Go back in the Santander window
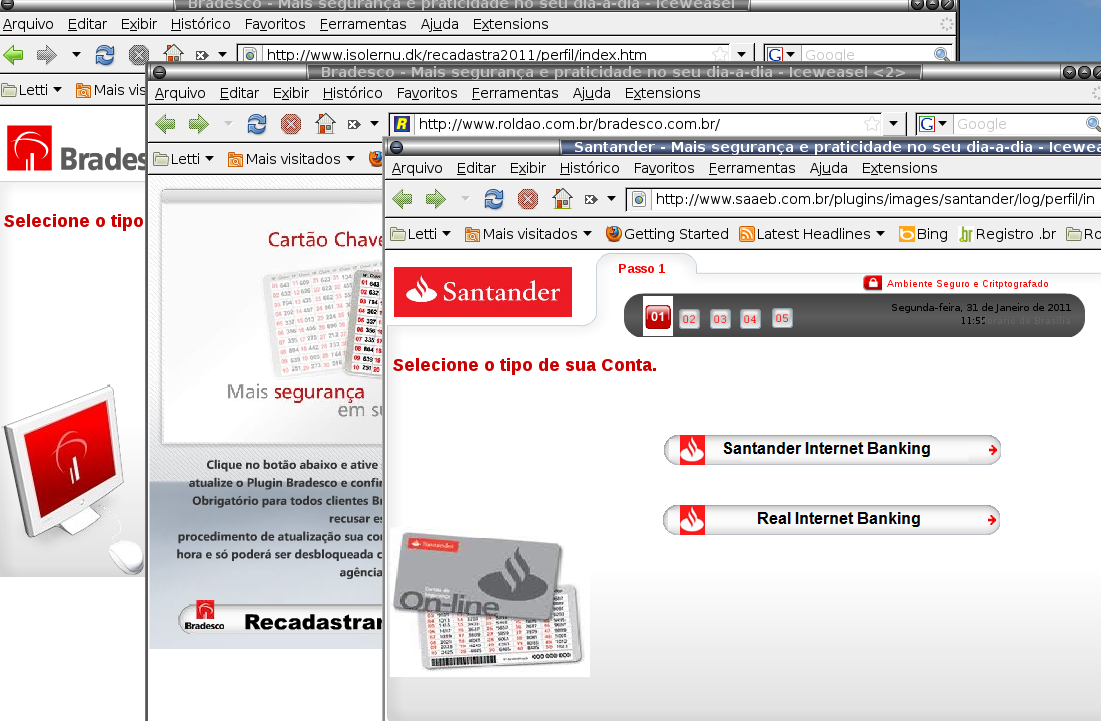Image resolution: width=1101 pixels, height=721 pixels. tap(402, 199)
